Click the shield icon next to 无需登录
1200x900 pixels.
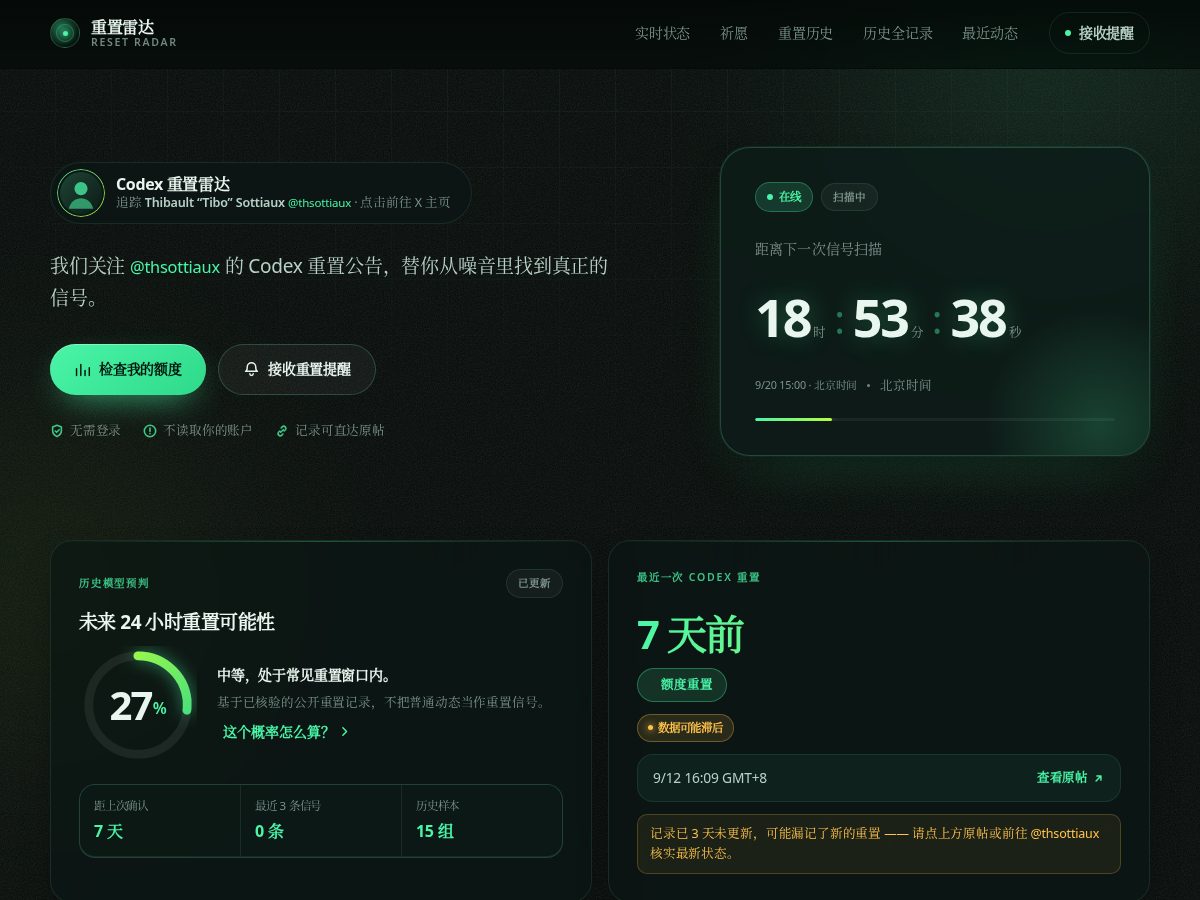click(57, 431)
